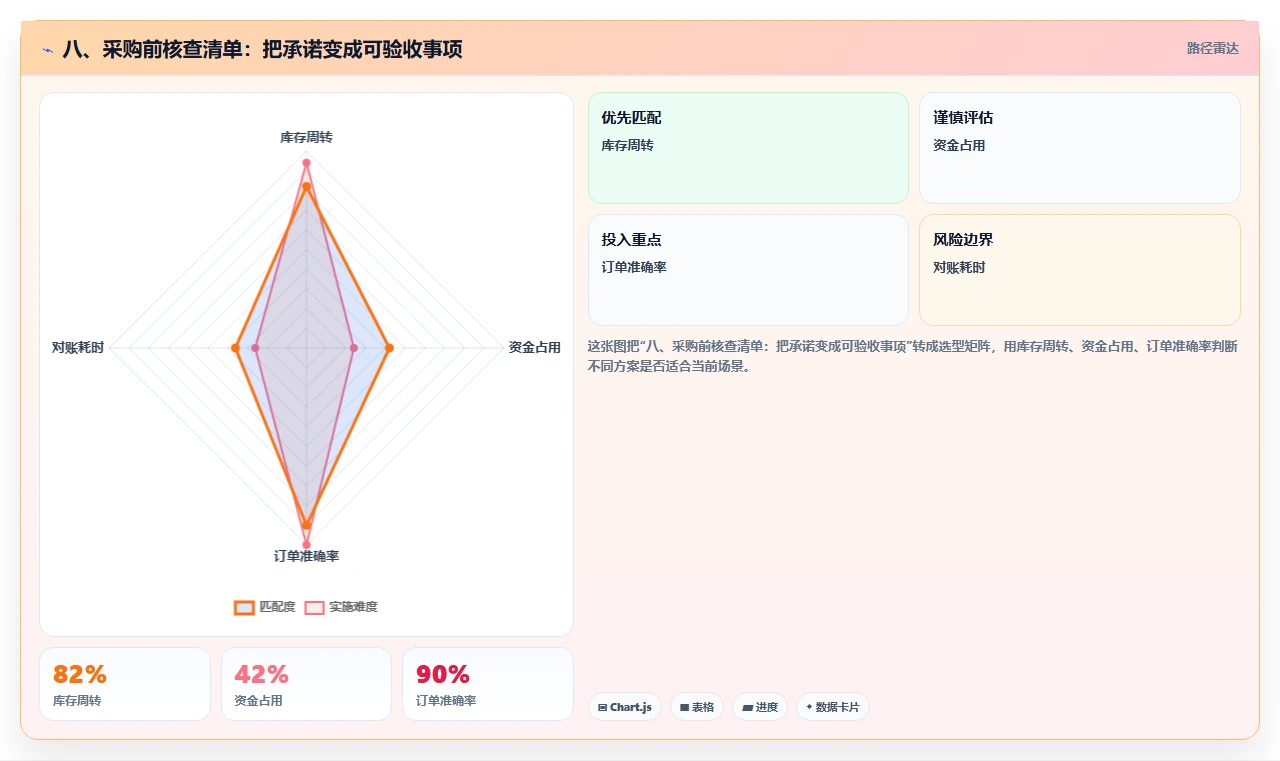This screenshot has height=761, width=1280.
Task: Click the 对账耗时 radar axis label
Action: (x=78, y=348)
